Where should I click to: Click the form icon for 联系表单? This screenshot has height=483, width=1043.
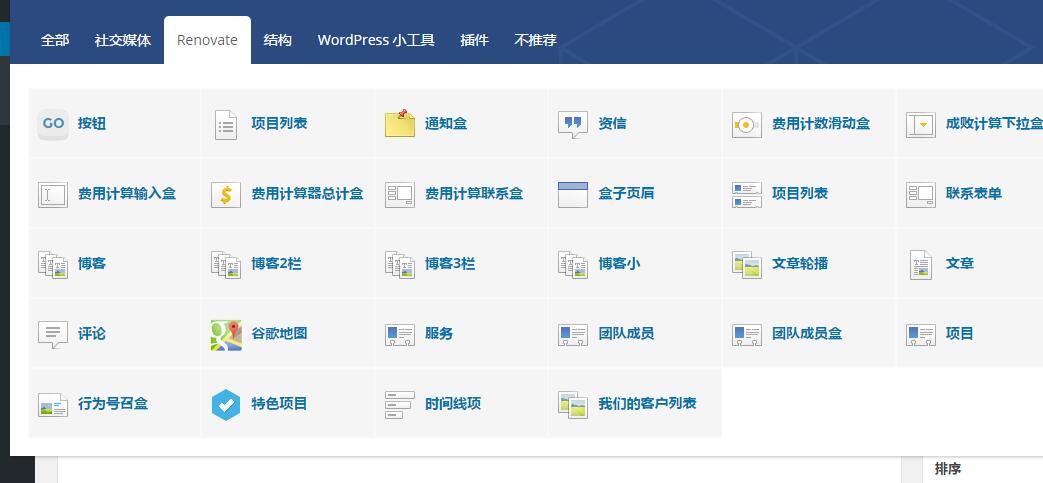[x=921, y=195]
